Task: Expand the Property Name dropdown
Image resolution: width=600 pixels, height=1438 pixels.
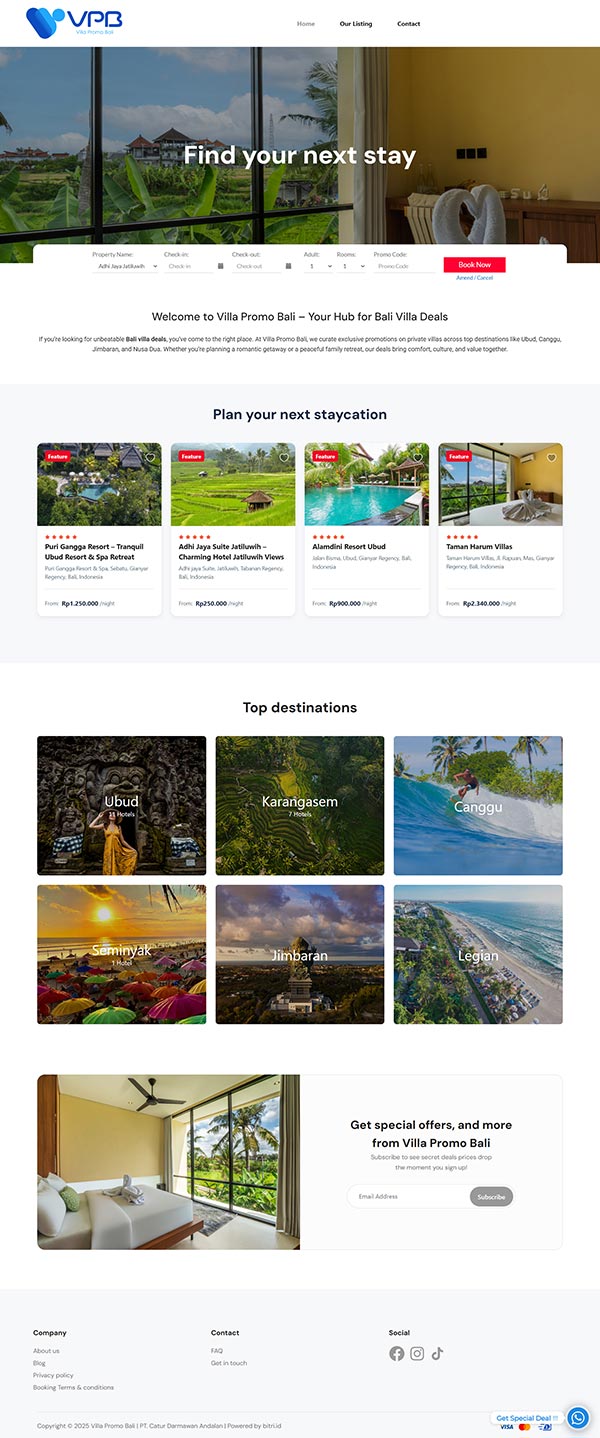Action: pos(126,266)
